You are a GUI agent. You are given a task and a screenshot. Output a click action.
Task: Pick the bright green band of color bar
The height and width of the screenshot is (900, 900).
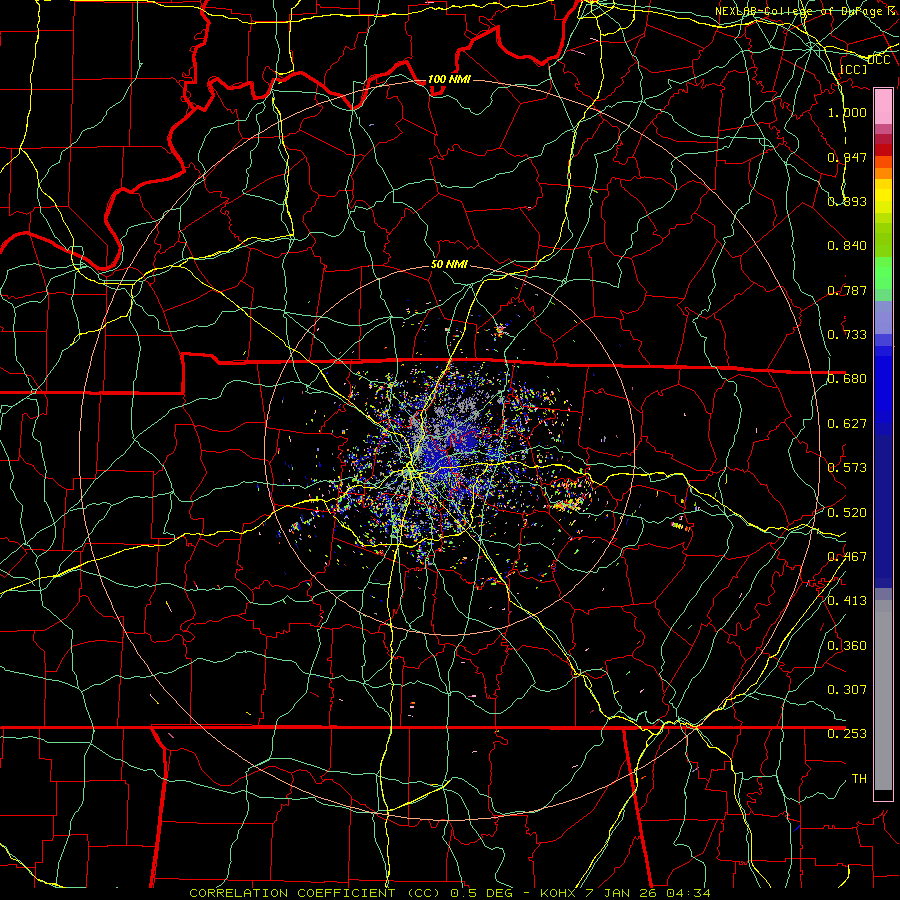click(883, 273)
